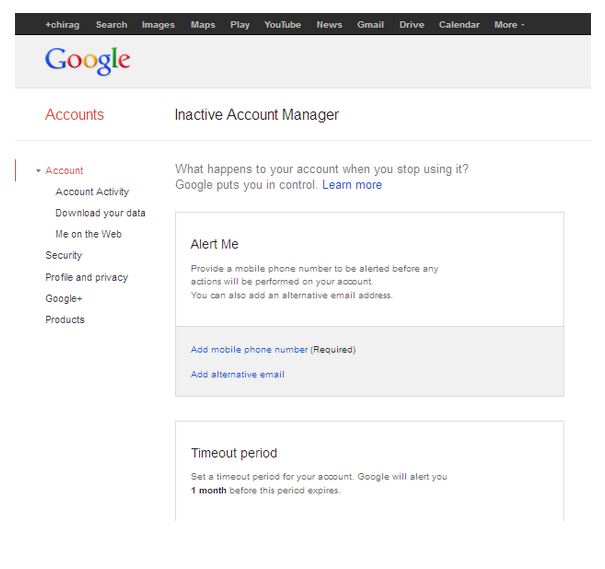The height and width of the screenshot is (569, 605).
Task: Click the '(Required)' label text
Action: coord(333,350)
